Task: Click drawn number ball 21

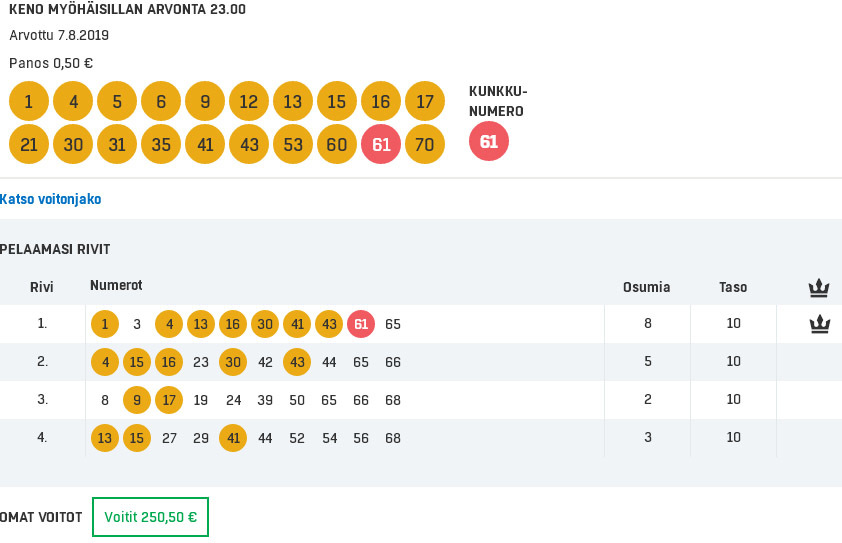Action: point(29,145)
